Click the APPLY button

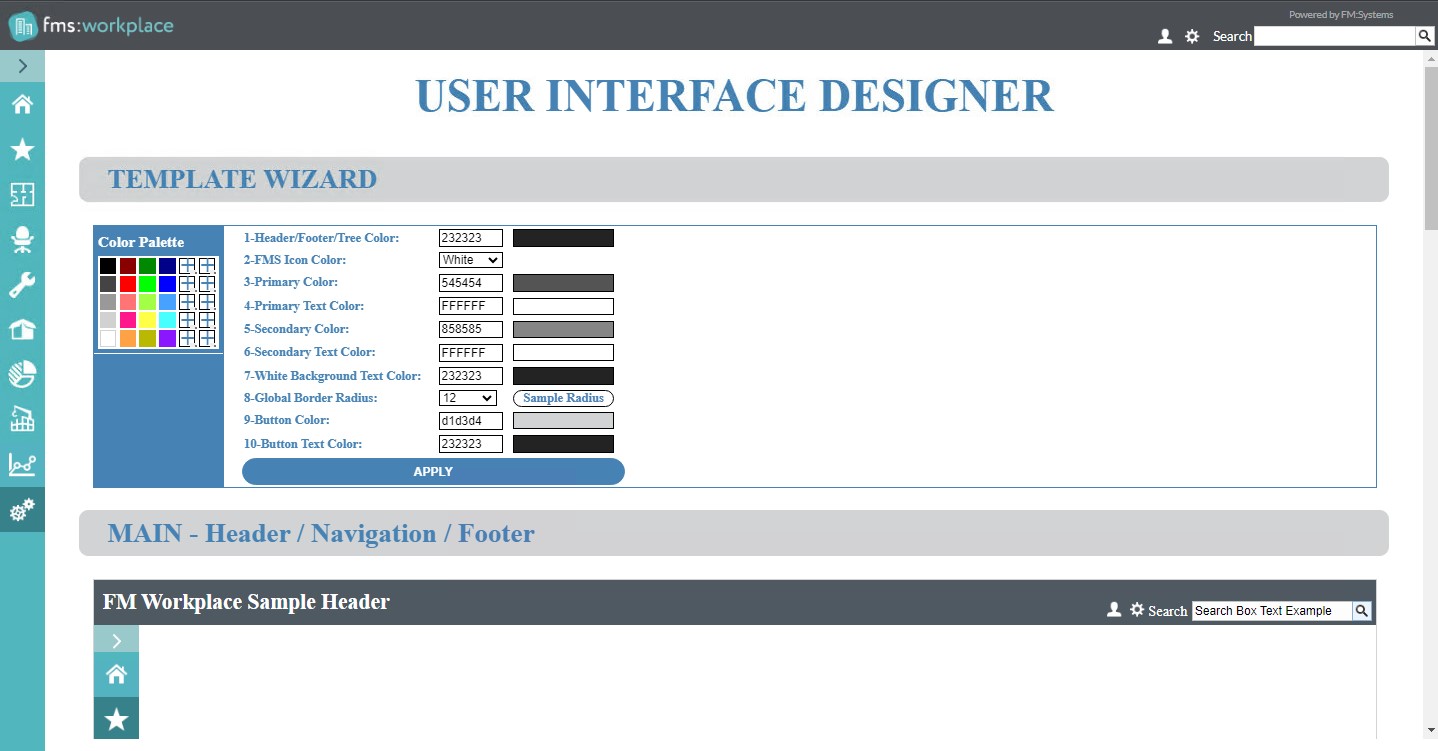(433, 472)
